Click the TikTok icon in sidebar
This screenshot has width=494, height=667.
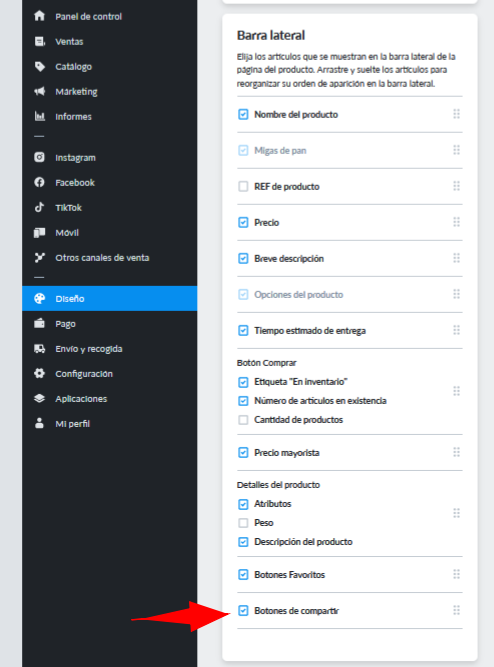click(40, 207)
